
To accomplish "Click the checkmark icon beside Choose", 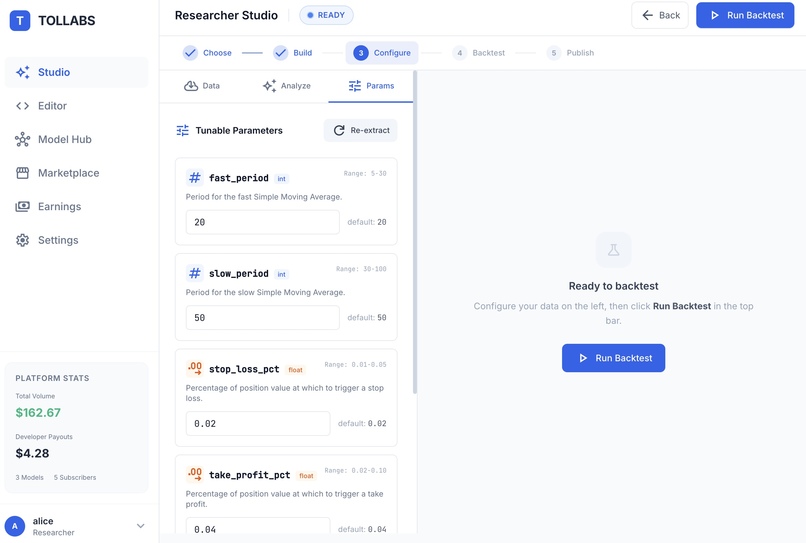I will click(x=190, y=53).
